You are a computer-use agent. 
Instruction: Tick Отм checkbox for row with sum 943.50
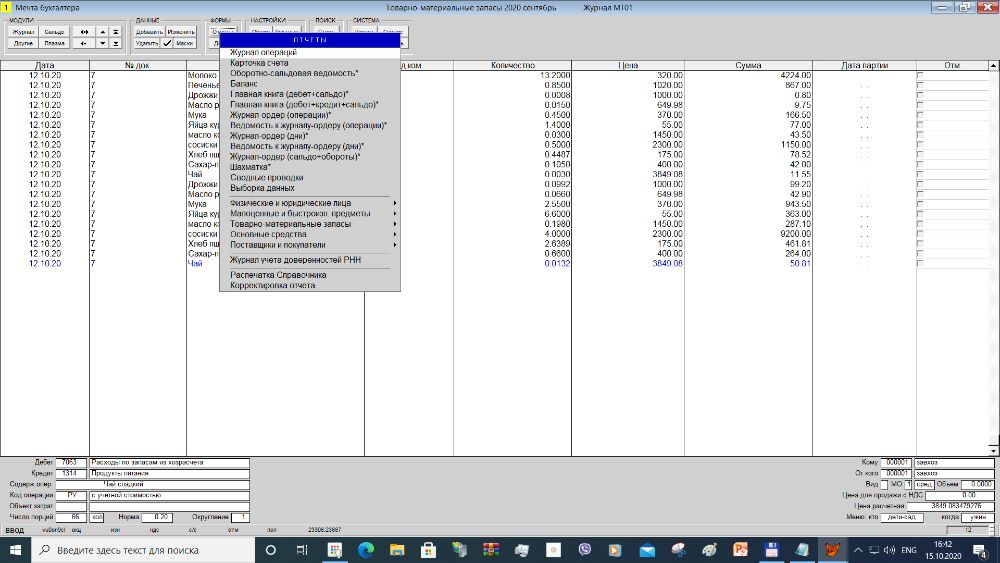[x=920, y=204]
